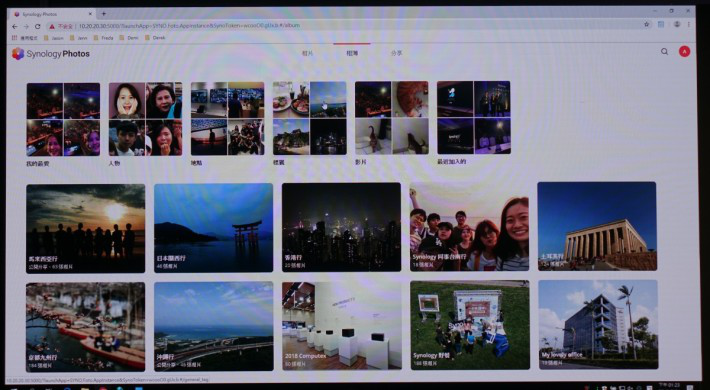Viewport: 710px width, 390px height.
Task: Click the Synology Photos logo
Action: tap(51, 53)
